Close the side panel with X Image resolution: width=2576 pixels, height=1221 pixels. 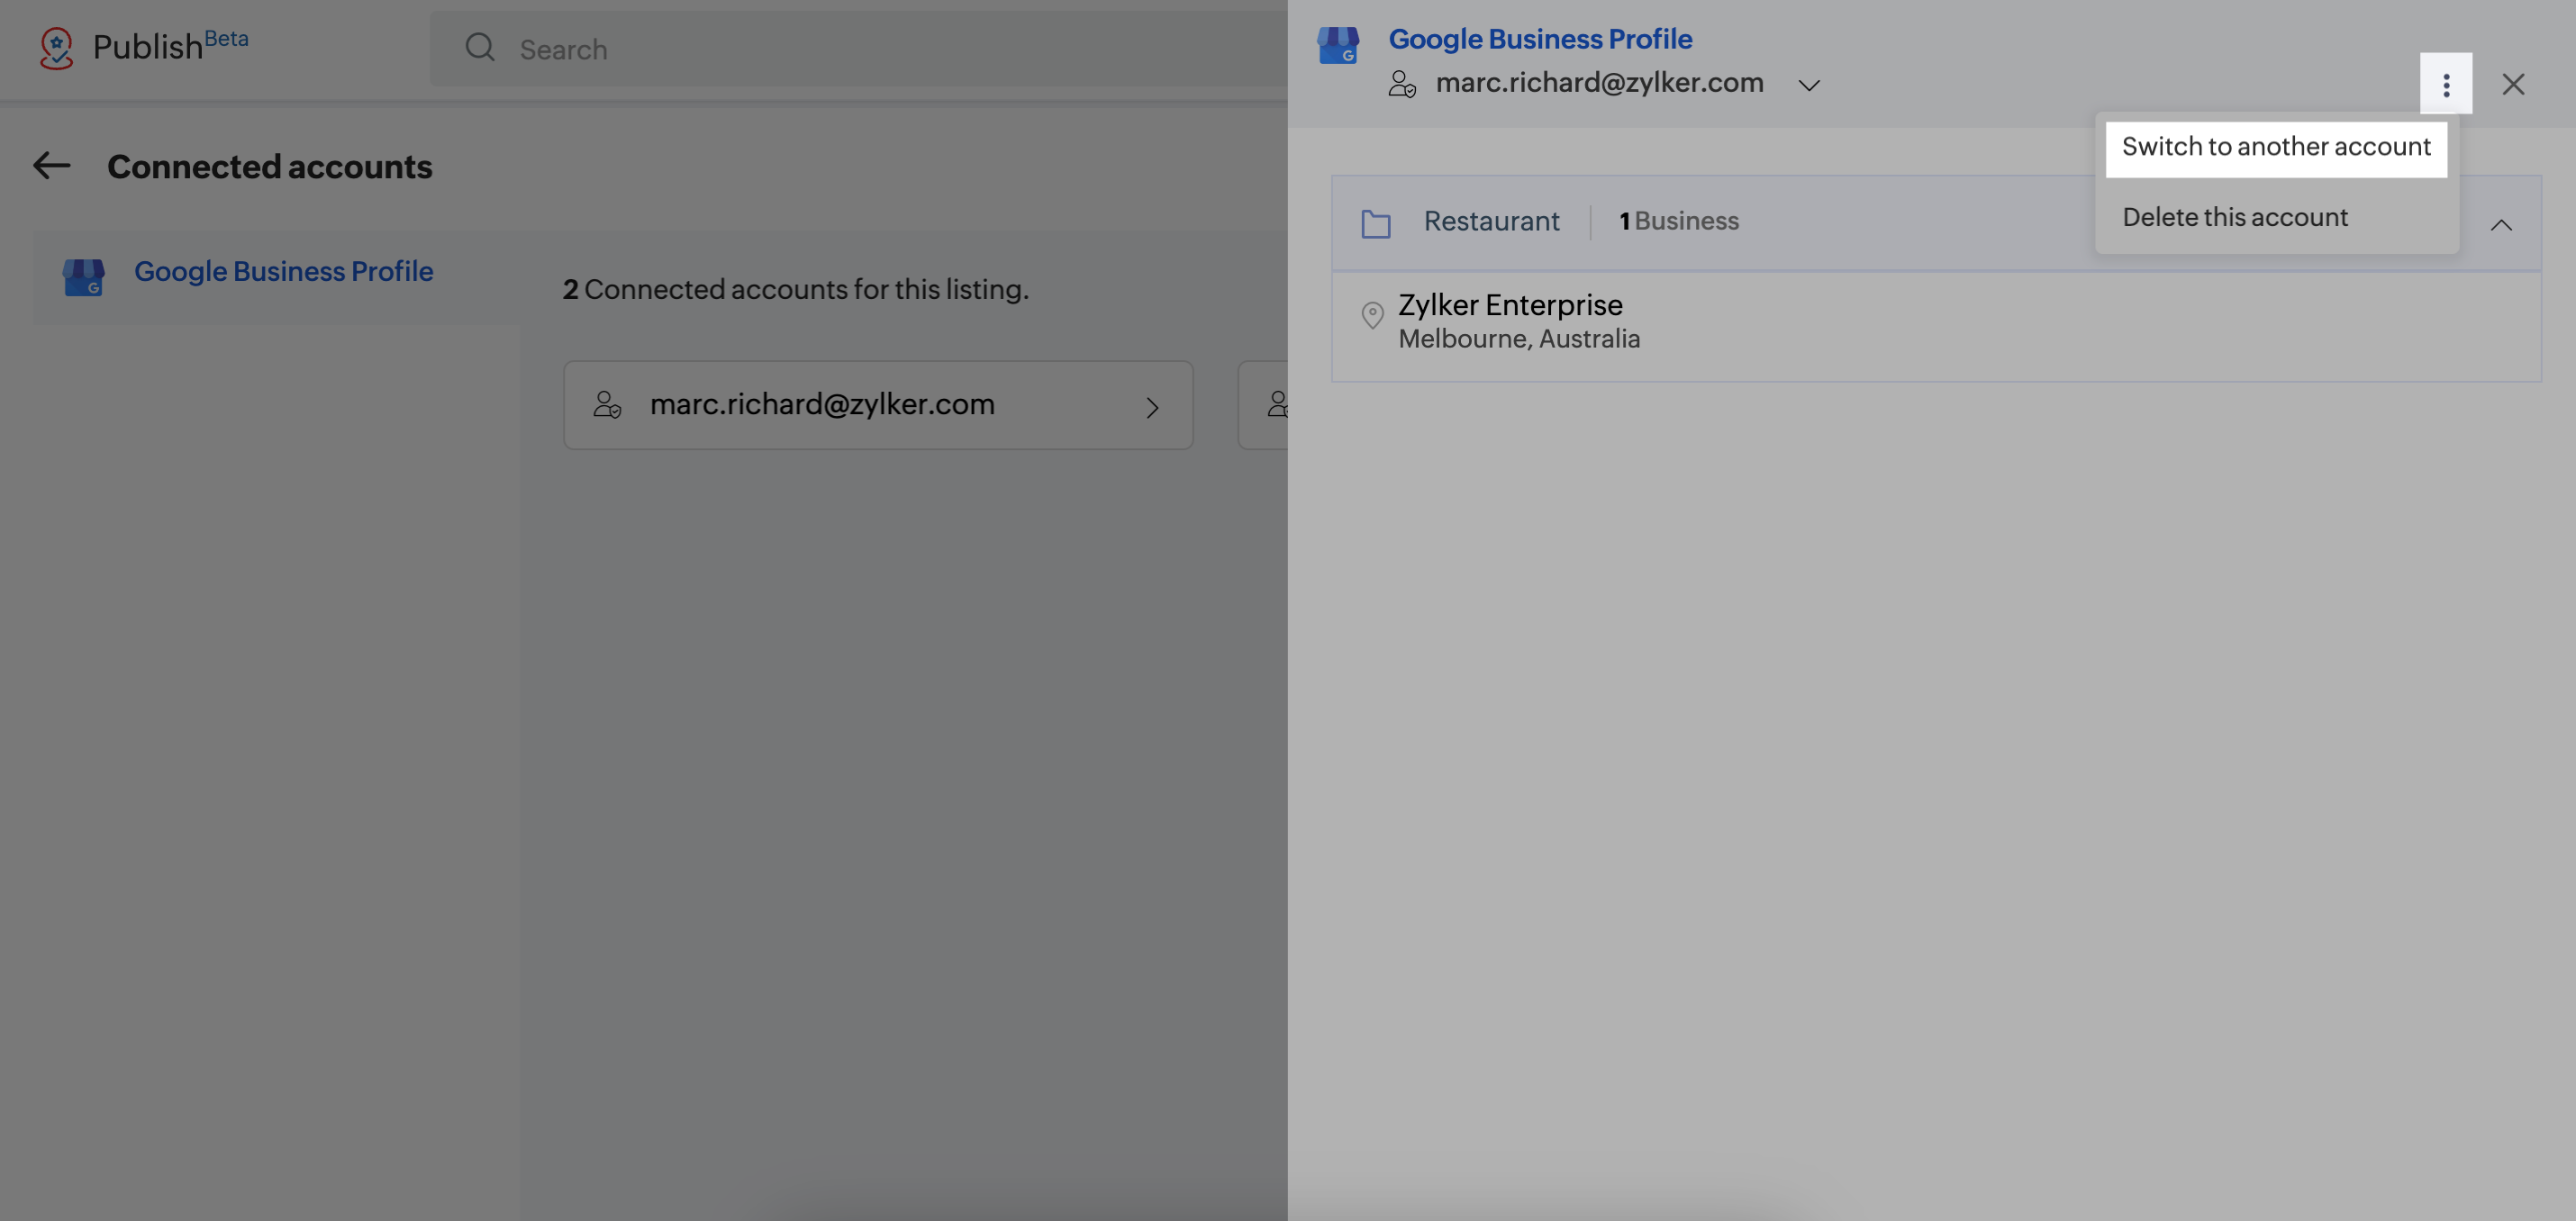pos(2512,84)
